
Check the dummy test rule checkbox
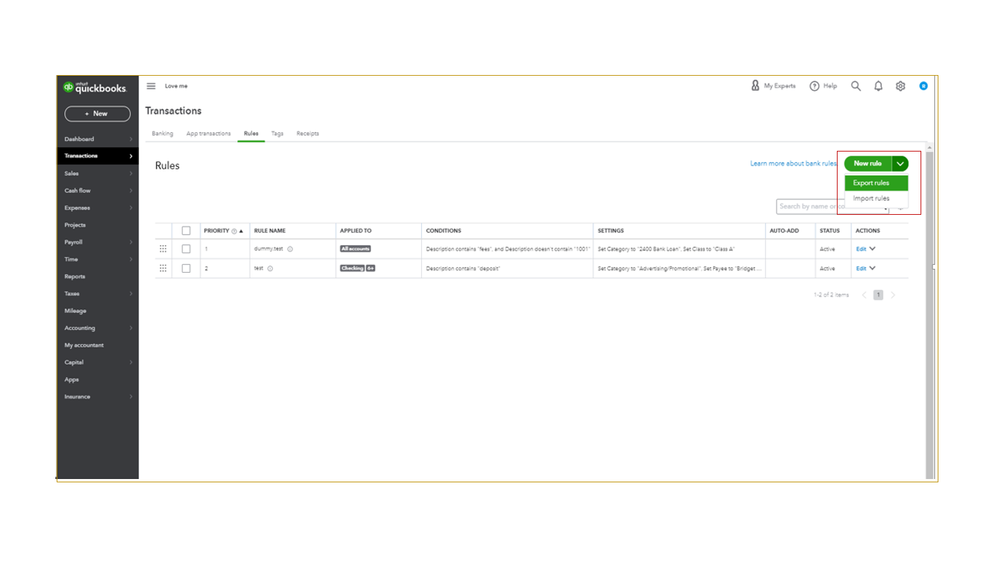[186, 249]
